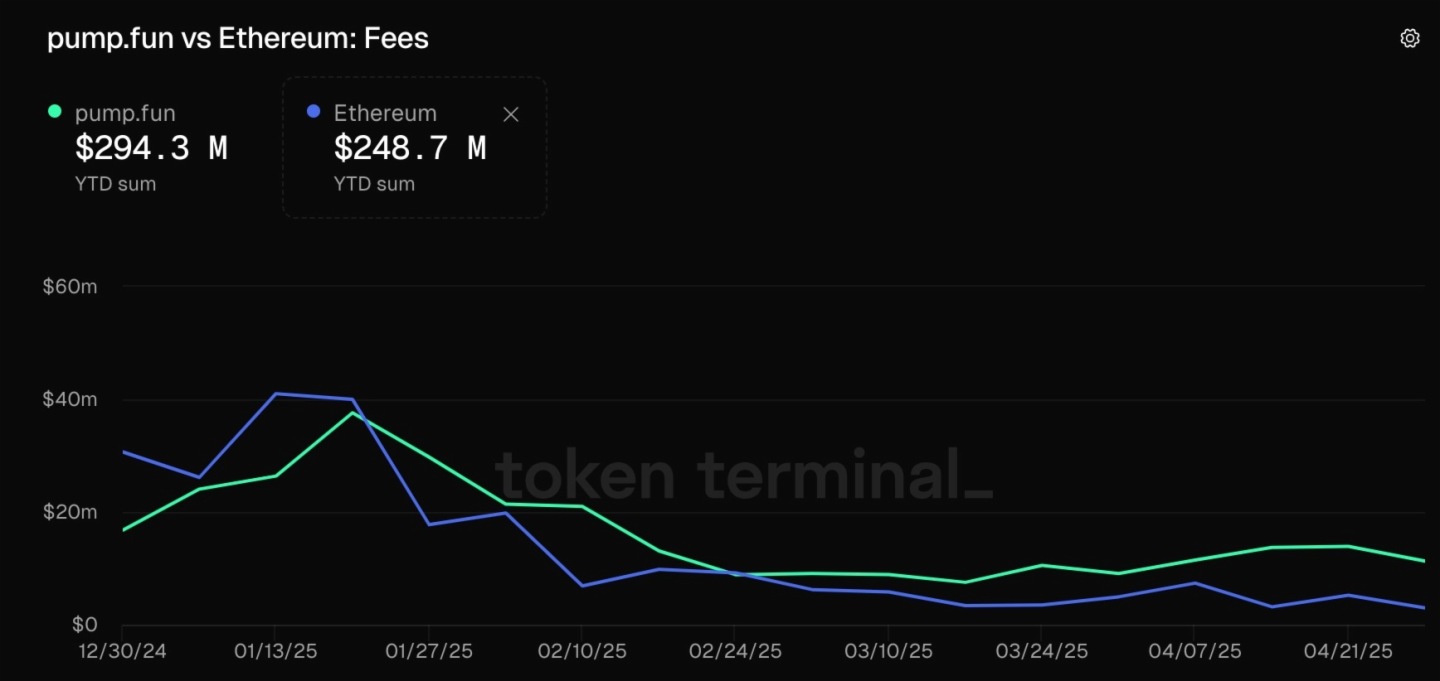The width and height of the screenshot is (1440, 681).
Task: Select the pump.fun legend label
Action: 125,113
